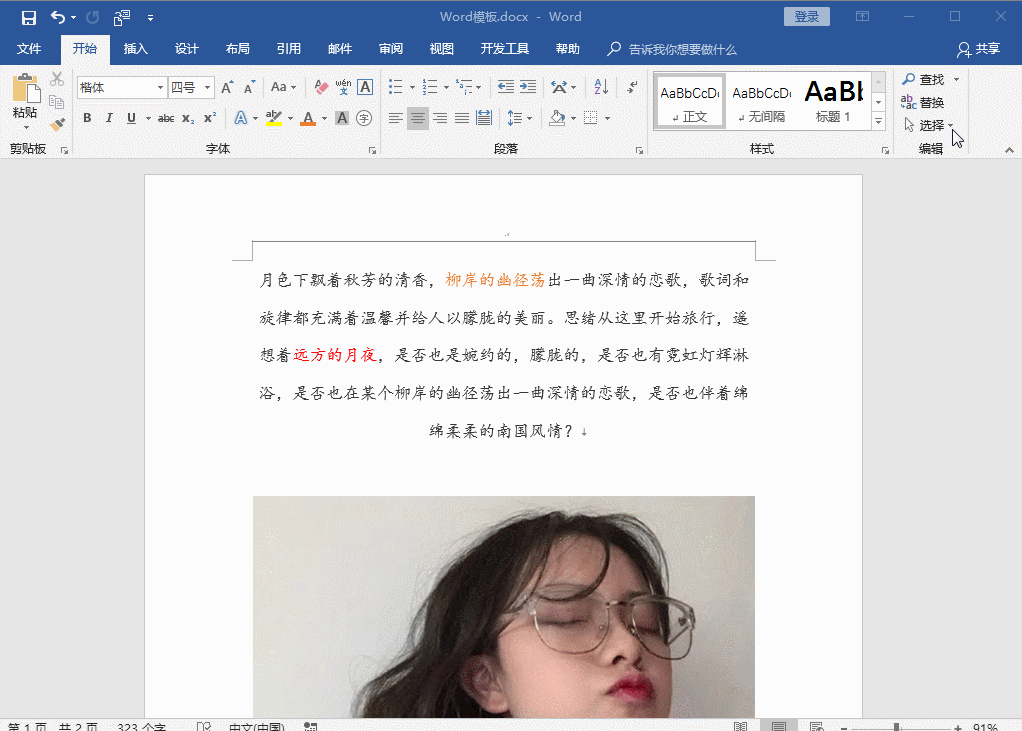Open the 文件 menu
Viewport: 1022px width, 731px height.
tap(29, 49)
